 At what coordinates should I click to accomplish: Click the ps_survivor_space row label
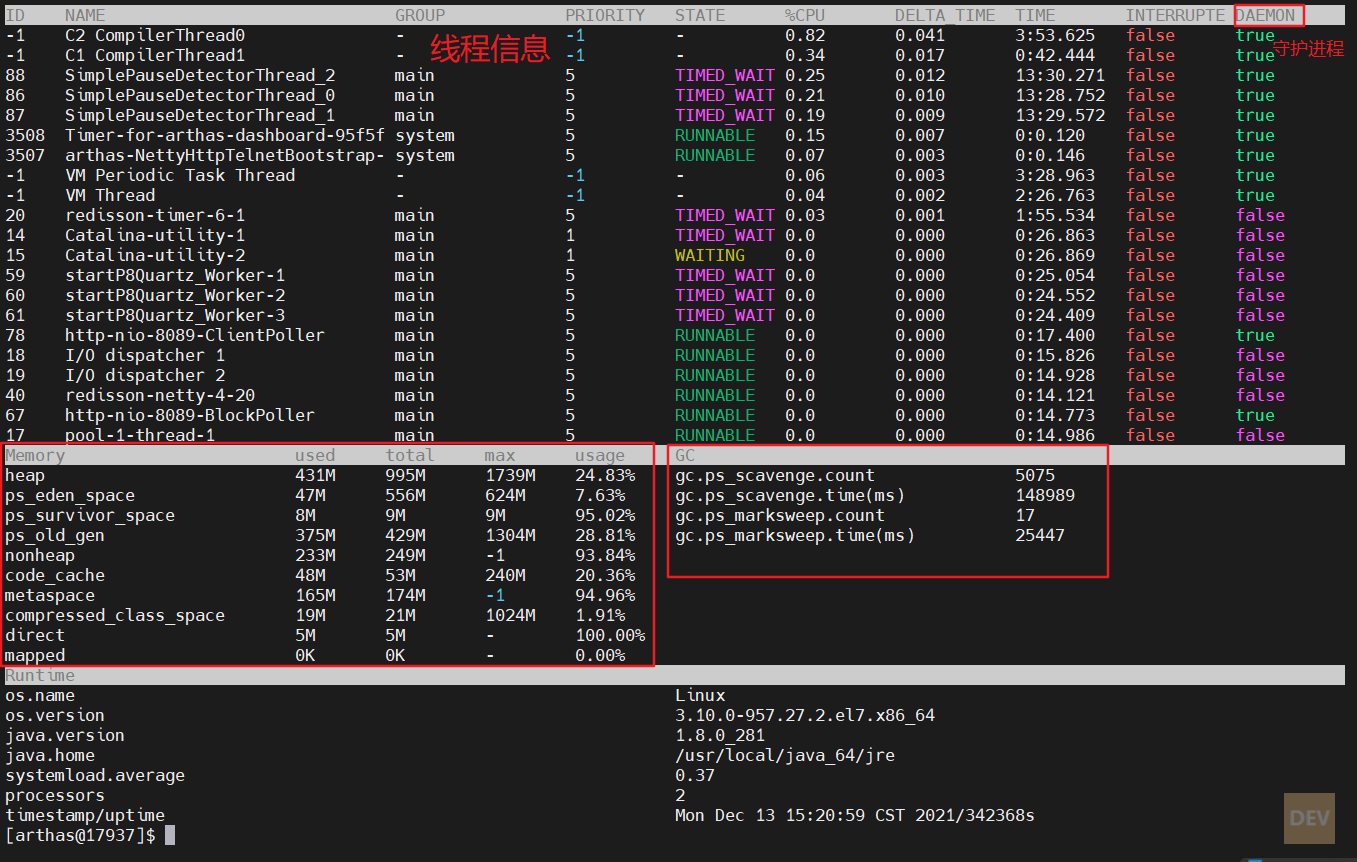coord(90,515)
